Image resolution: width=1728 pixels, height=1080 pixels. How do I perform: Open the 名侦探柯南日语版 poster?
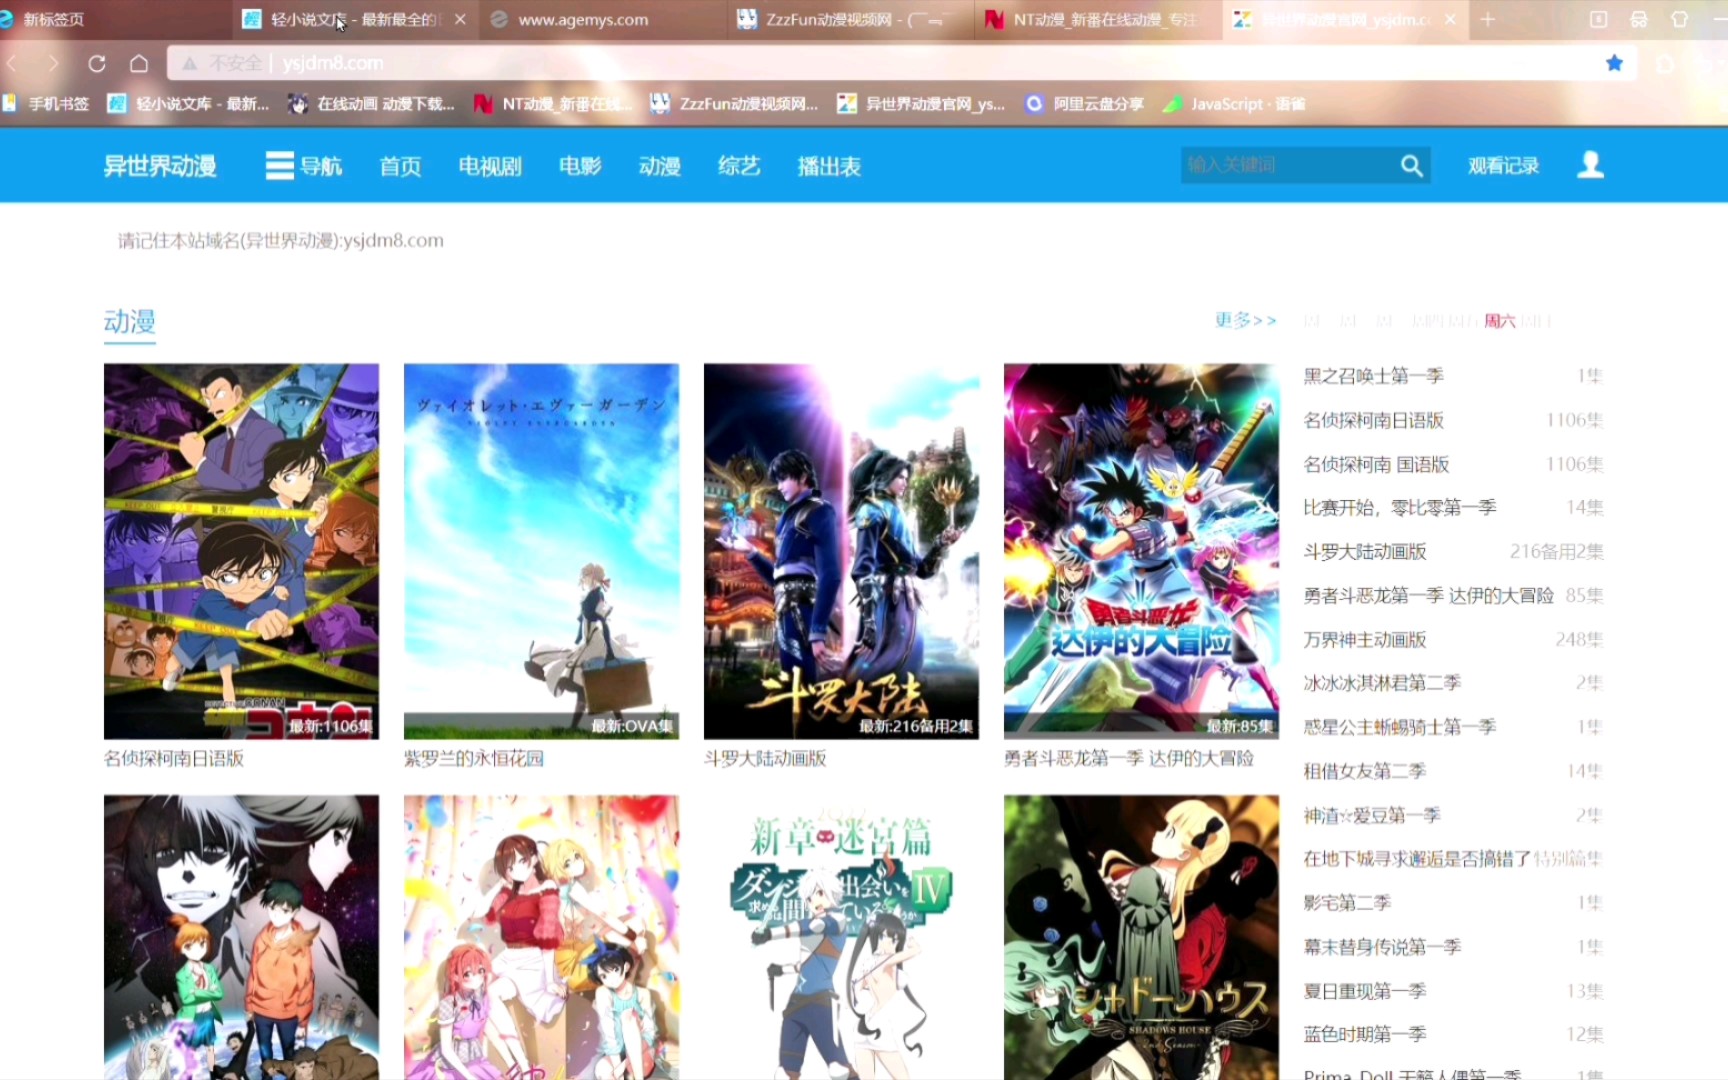click(241, 551)
